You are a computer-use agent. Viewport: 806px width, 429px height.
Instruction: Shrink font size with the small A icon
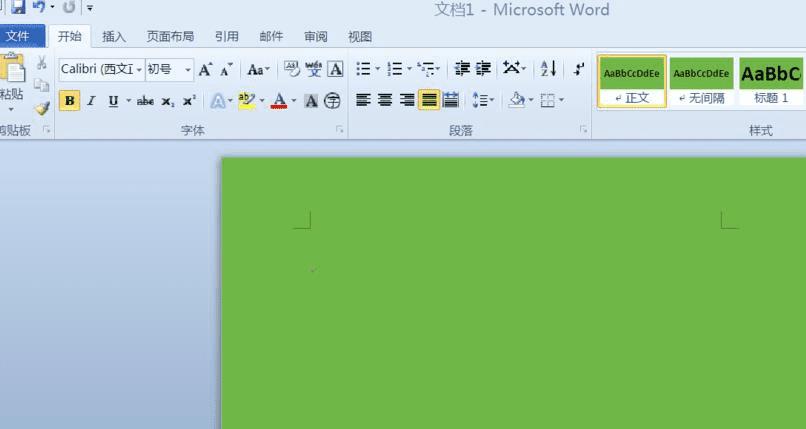(x=226, y=69)
